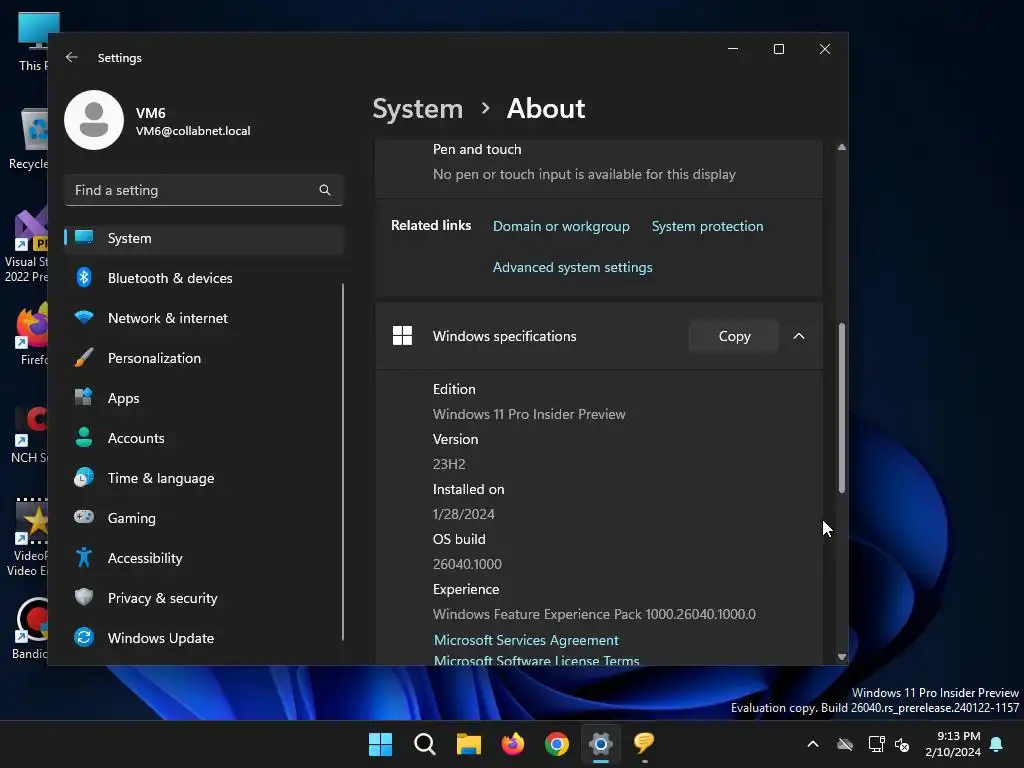
Task: Click the Privacy shield icon
Action: 84,597
